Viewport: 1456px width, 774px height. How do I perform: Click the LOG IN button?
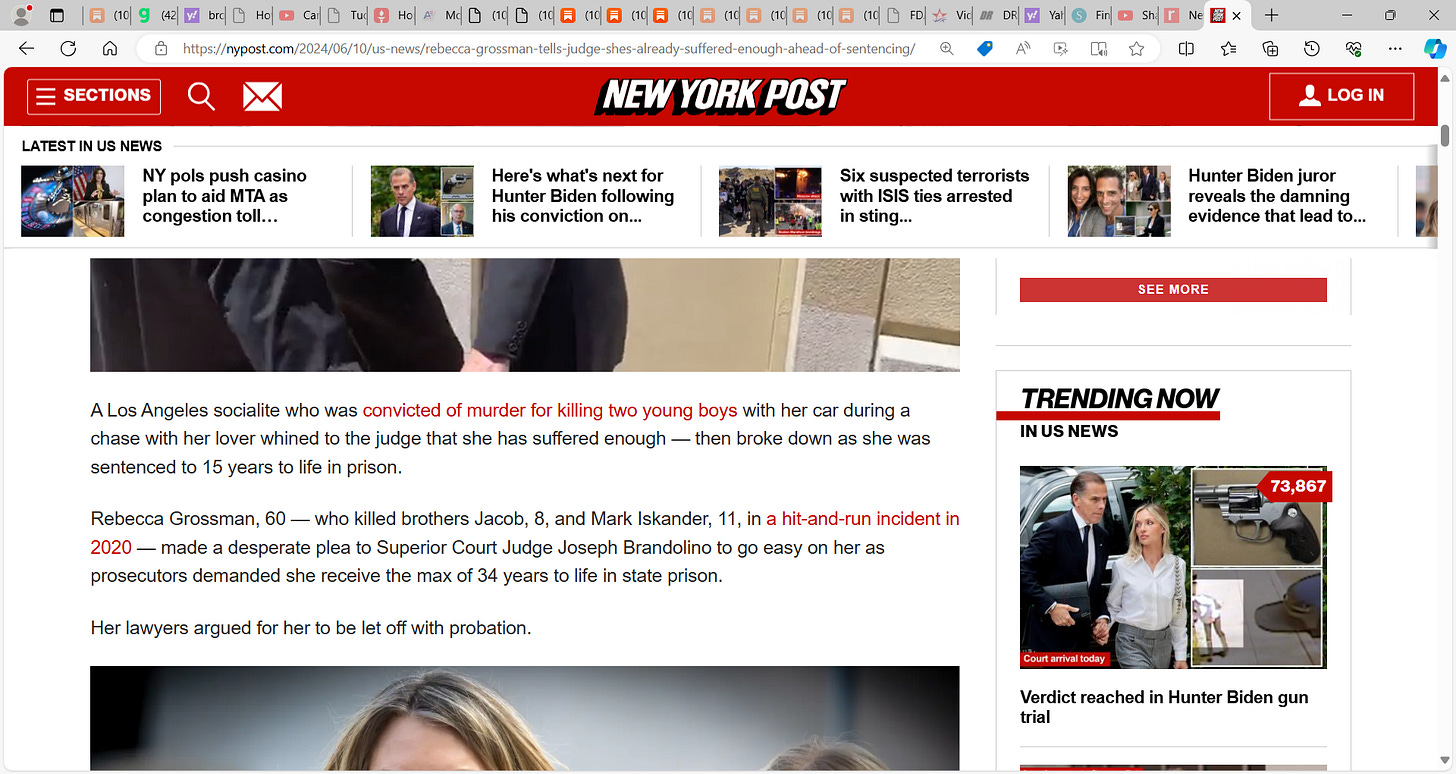click(x=1341, y=96)
